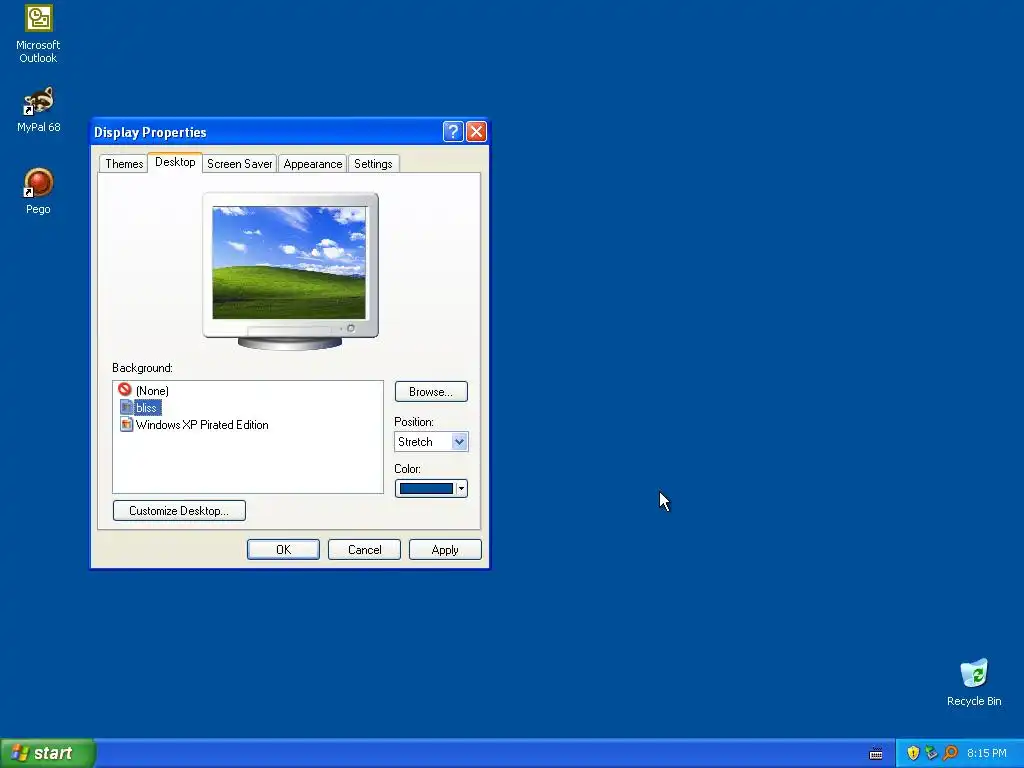Viewport: 1024px width, 768px height.
Task: Switch to the Appearance tab
Action: pos(313,164)
